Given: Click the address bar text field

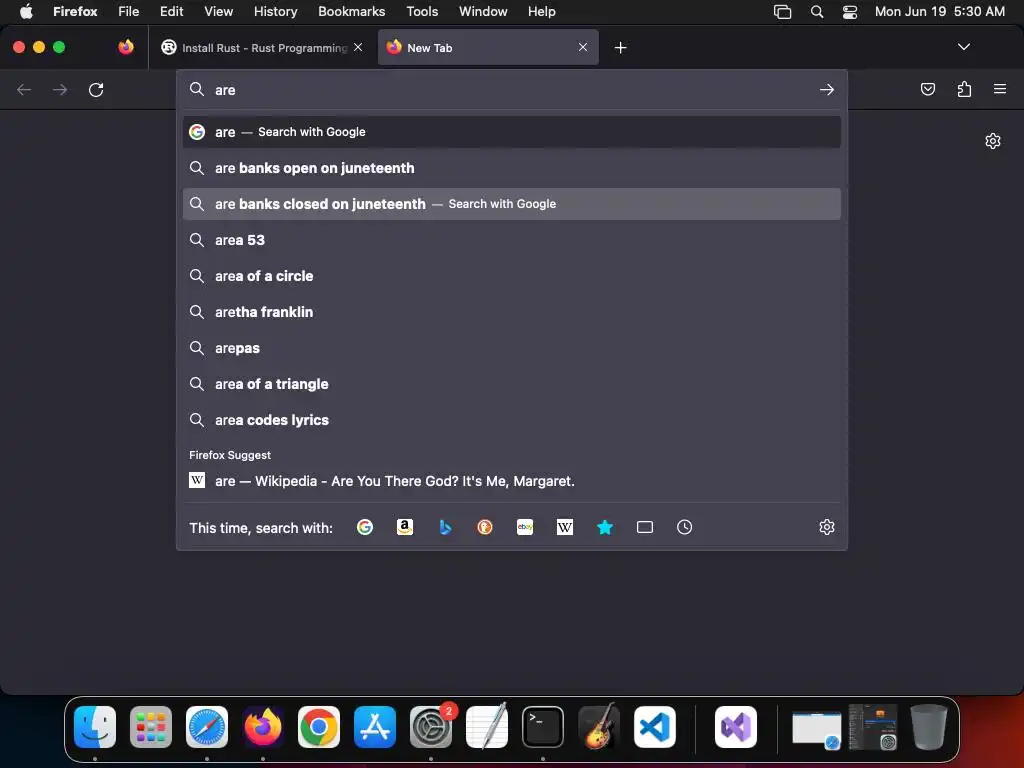Looking at the screenshot, I should (513, 89).
